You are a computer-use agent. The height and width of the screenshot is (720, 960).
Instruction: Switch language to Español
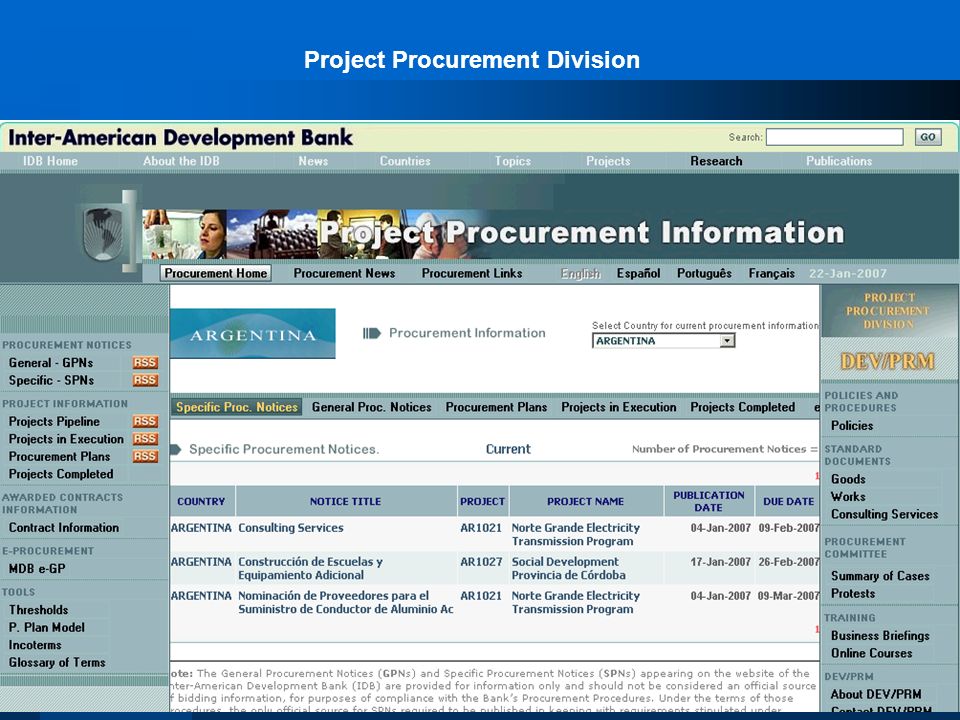tap(639, 273)
